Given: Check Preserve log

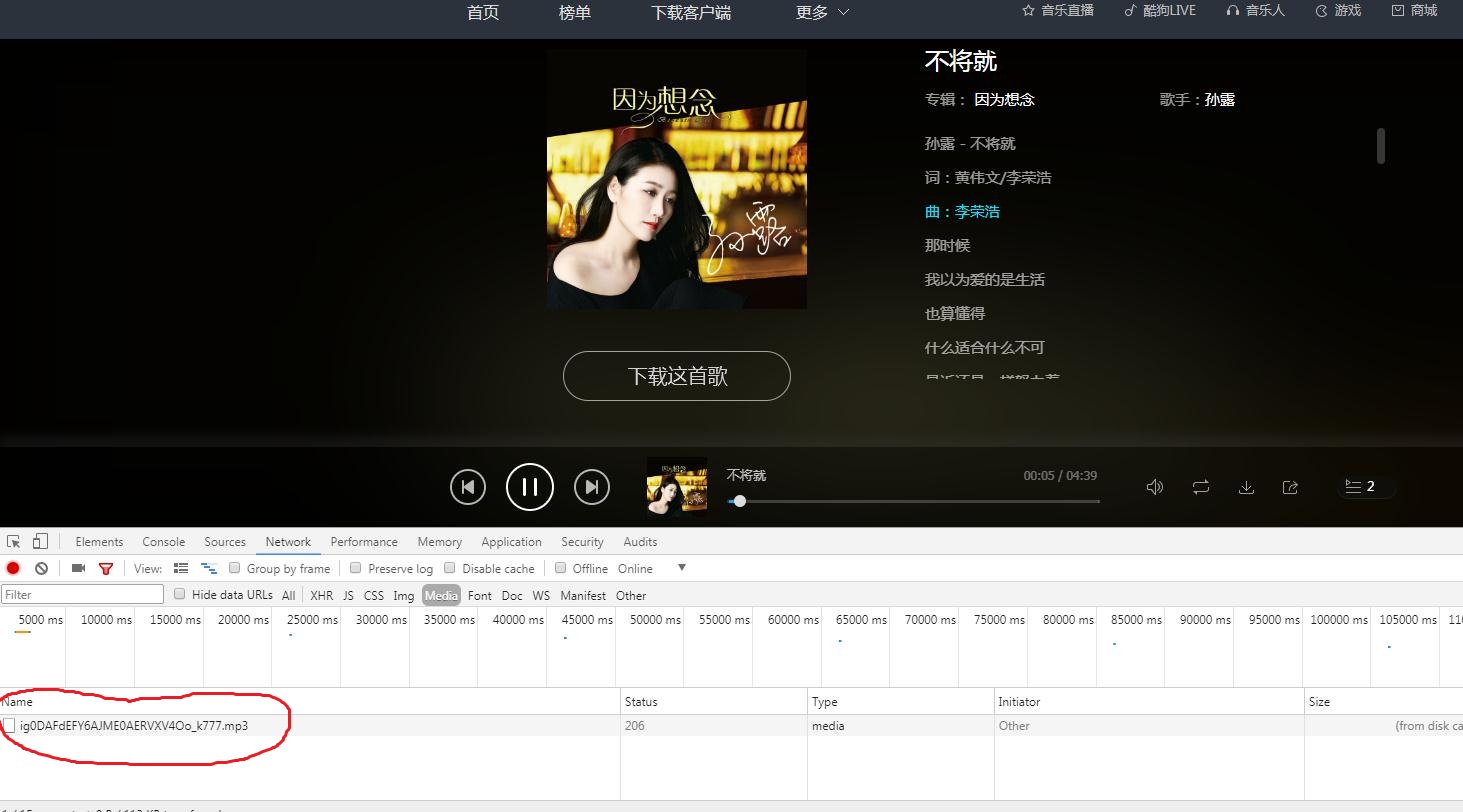Looking at the screenshot, I should click(355, 567).
